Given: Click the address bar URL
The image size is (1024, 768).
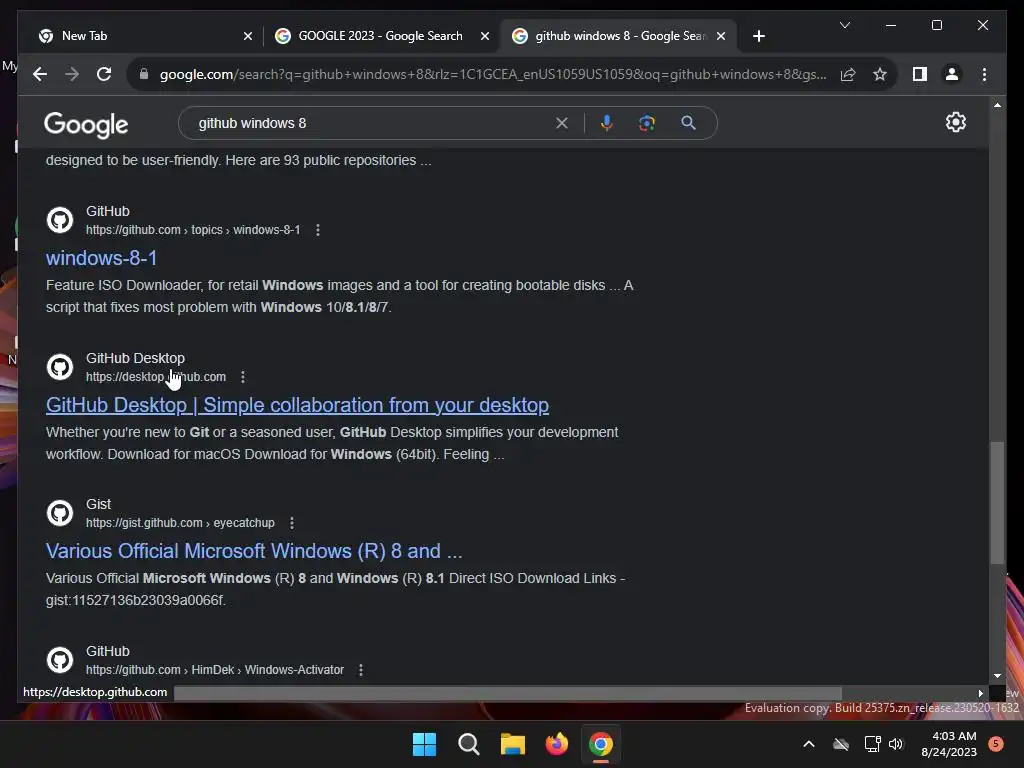Looking at the screenshot, I should point(493,74).
